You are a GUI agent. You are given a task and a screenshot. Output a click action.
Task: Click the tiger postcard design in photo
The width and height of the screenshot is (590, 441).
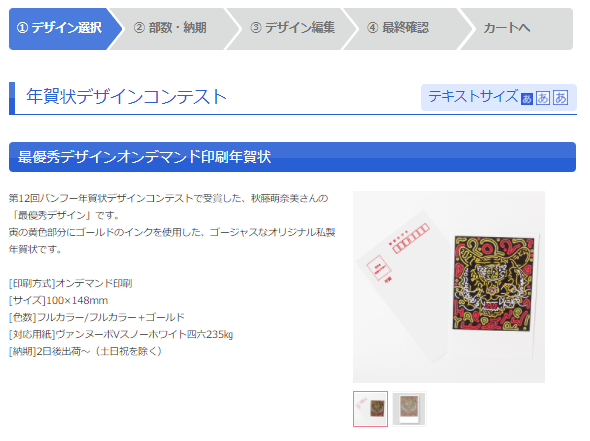(x=493, y=283)
